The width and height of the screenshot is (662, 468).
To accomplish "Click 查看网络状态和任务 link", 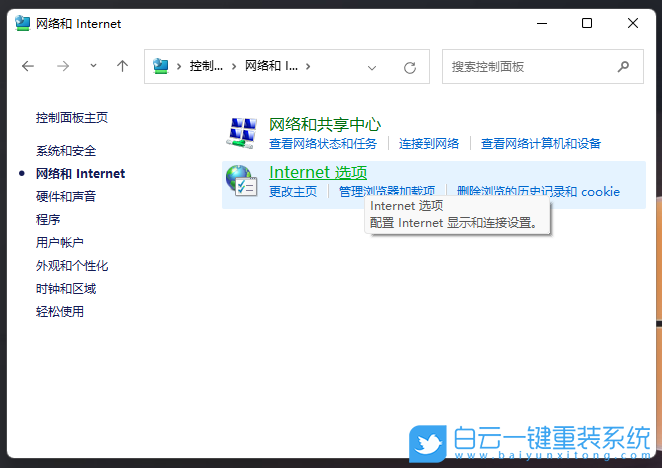I will [323, 144].
